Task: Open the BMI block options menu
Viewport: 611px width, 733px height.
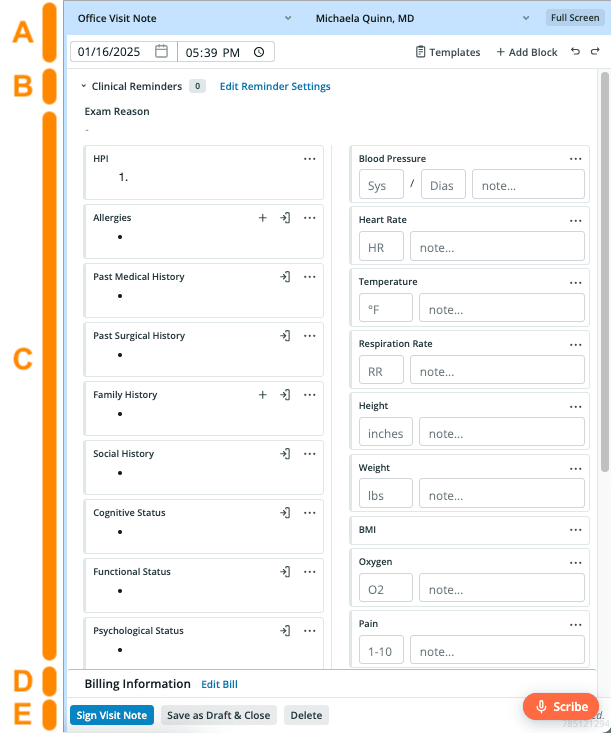Action: click(x=575, y=530)
